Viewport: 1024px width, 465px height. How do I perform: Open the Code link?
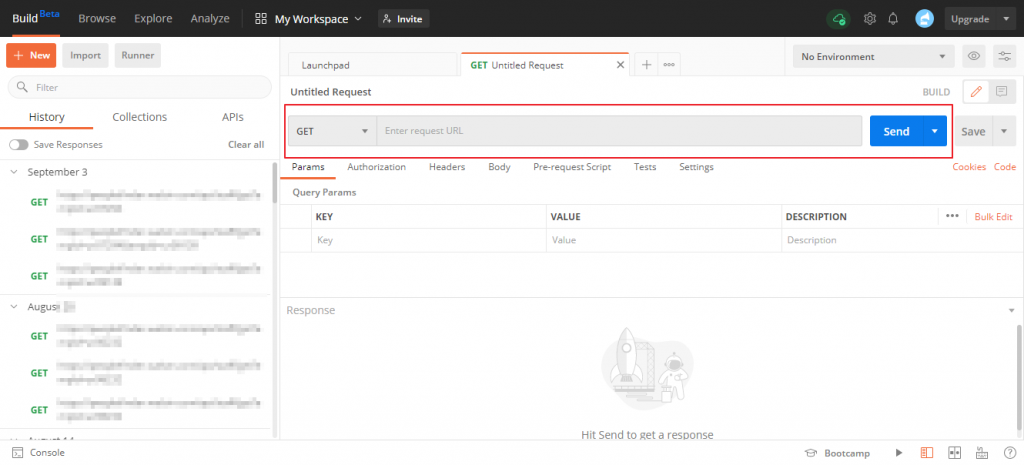[1004, 167]
